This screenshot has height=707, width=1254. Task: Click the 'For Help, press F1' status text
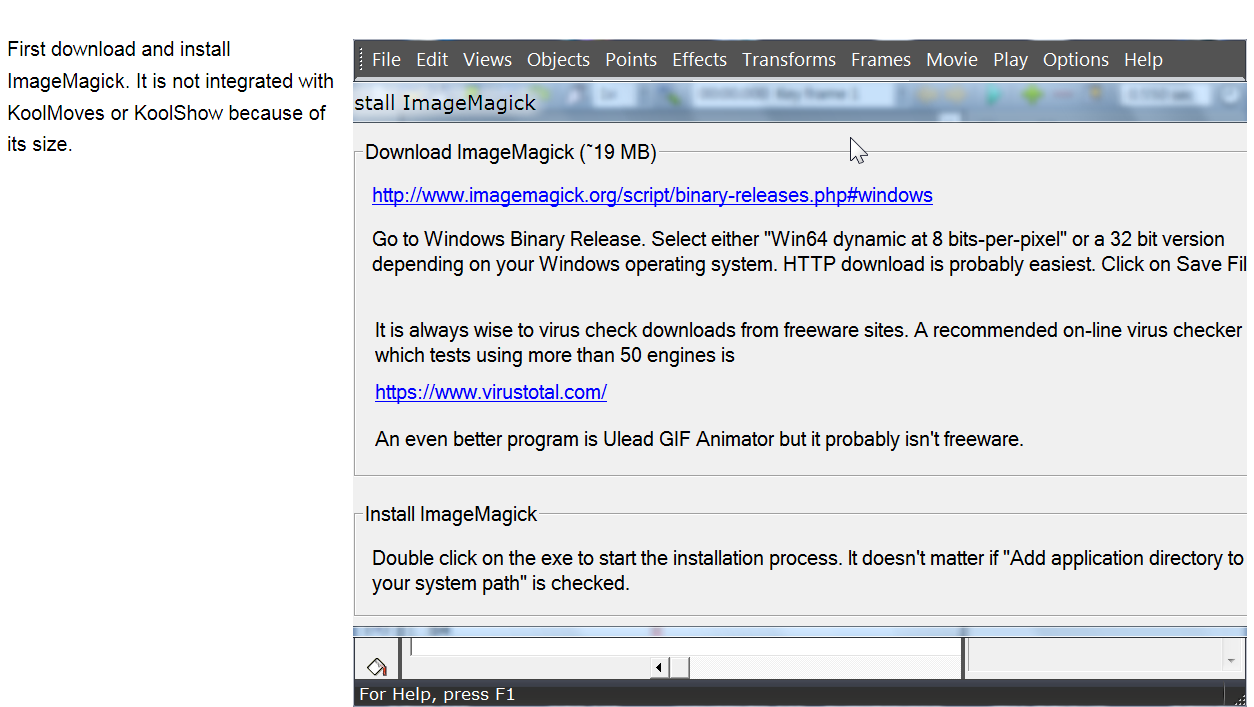[x=437, y=694]
